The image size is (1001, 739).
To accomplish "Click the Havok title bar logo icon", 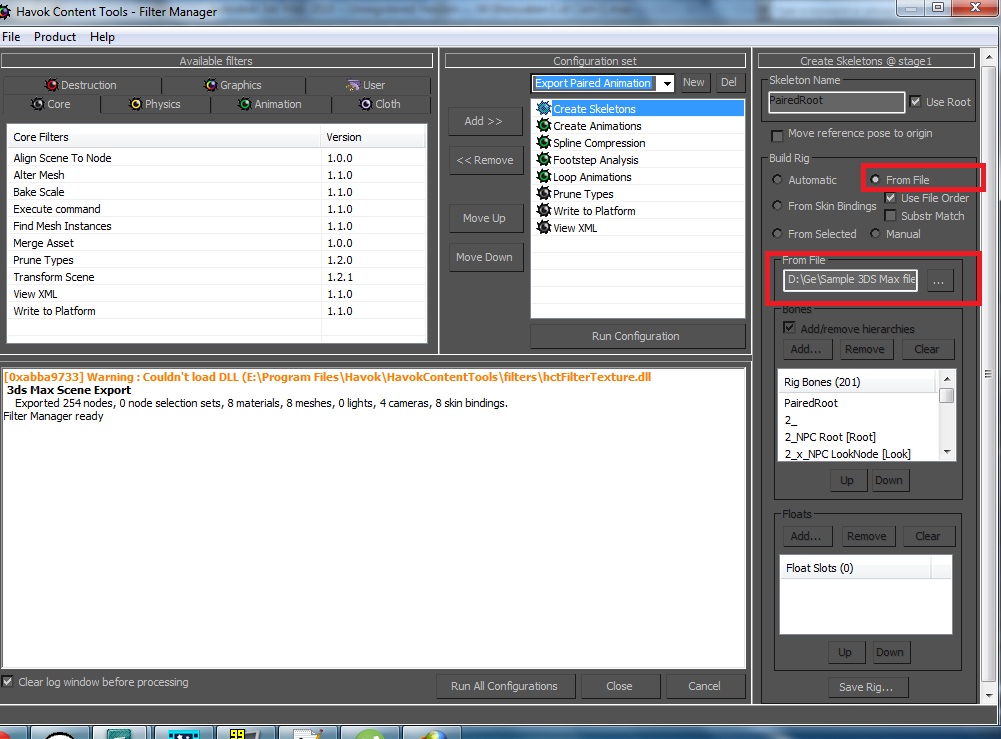I will (5, 11).
